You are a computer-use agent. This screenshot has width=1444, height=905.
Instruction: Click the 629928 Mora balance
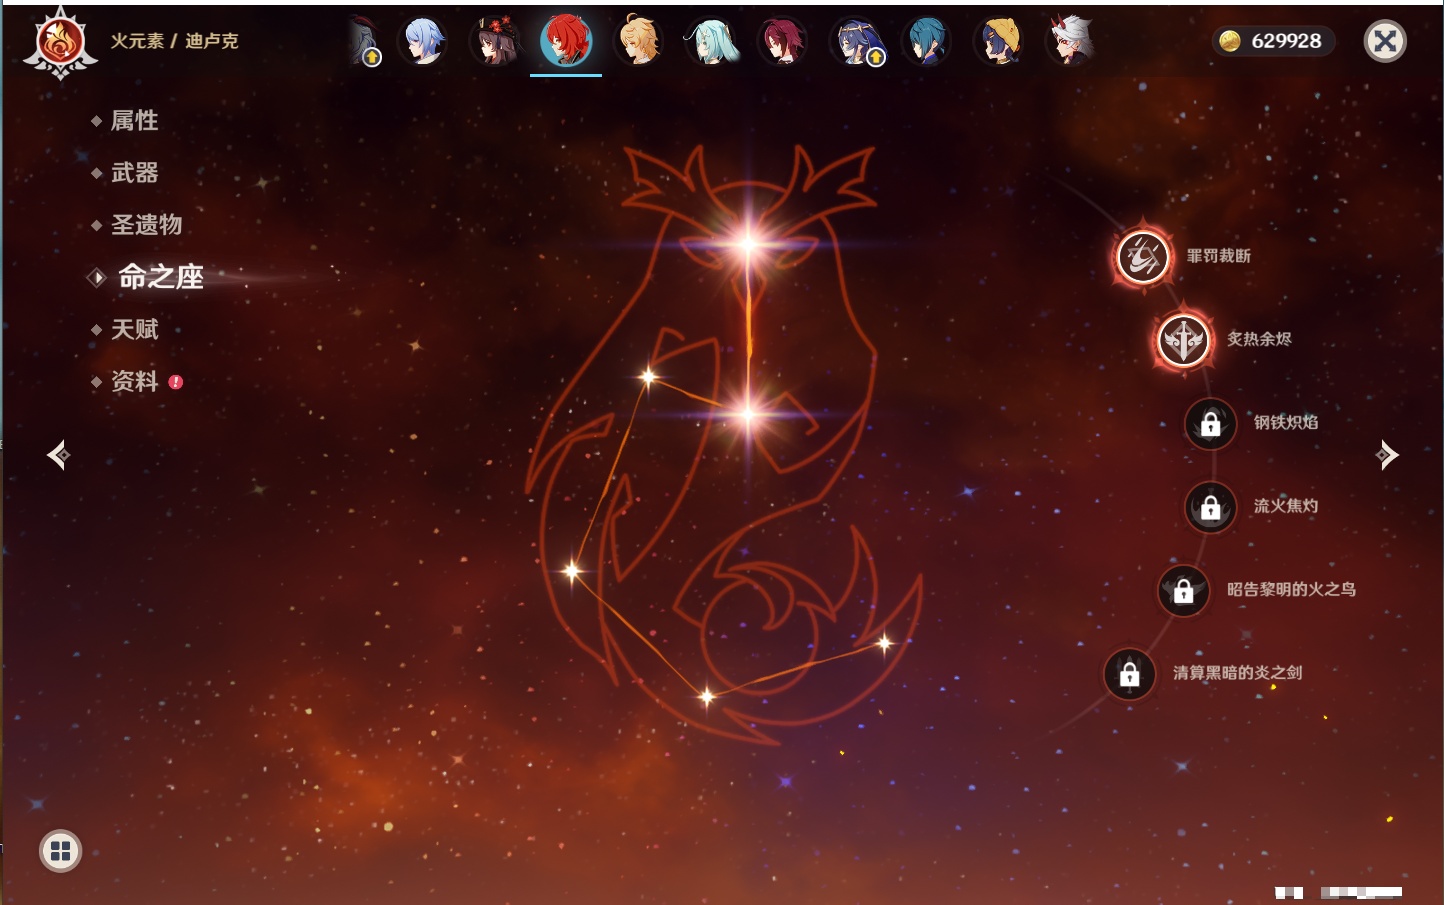1286,41
